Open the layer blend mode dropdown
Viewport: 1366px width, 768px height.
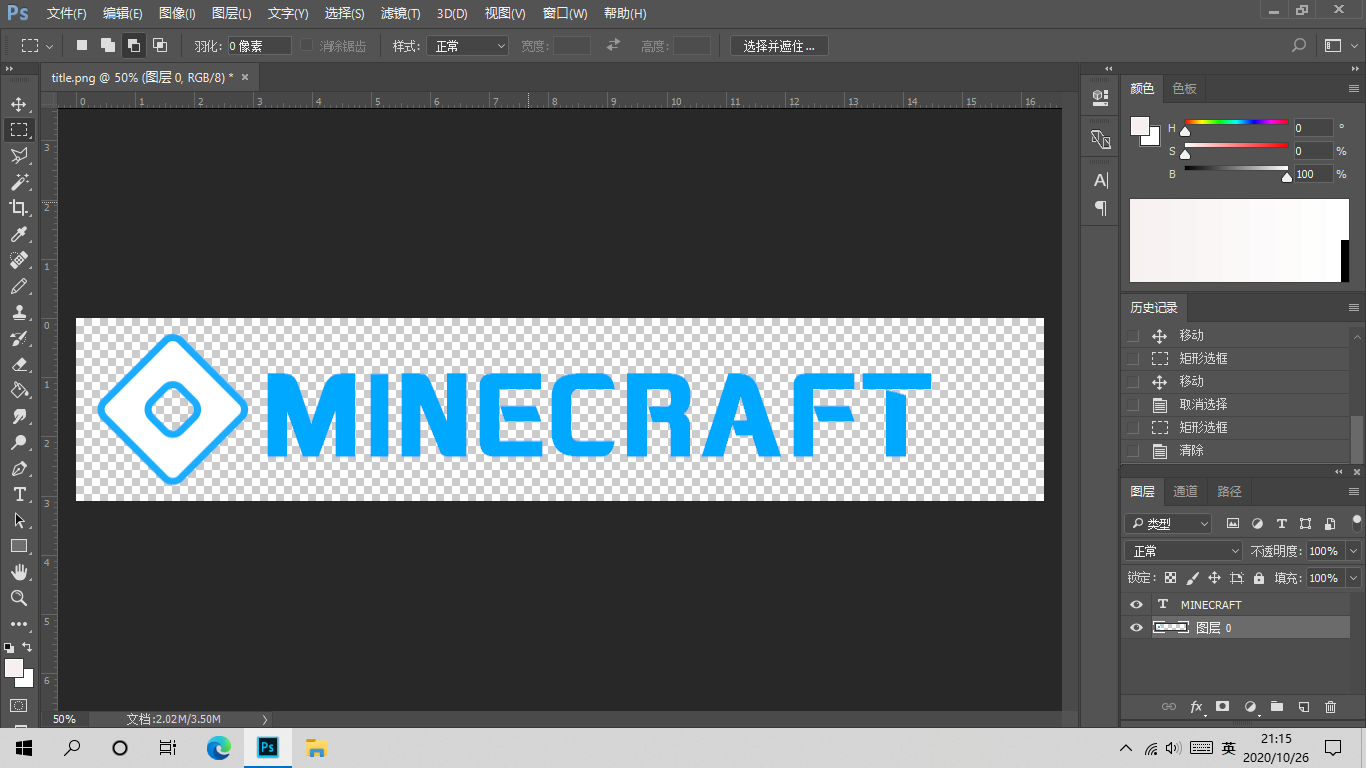[1184, 551]
